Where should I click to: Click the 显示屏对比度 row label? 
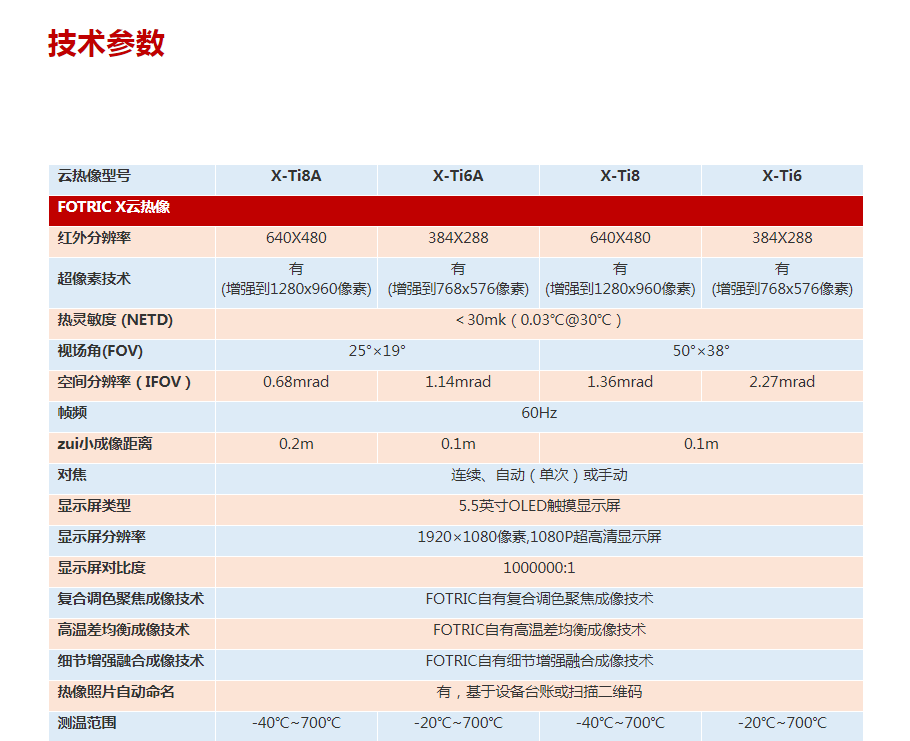tap(101, 568)
